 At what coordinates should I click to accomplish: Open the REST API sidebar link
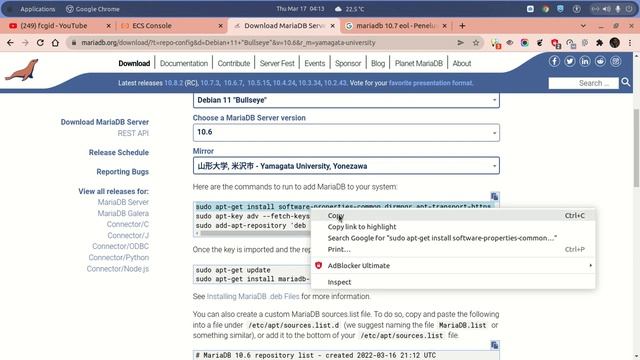(133, 133)
